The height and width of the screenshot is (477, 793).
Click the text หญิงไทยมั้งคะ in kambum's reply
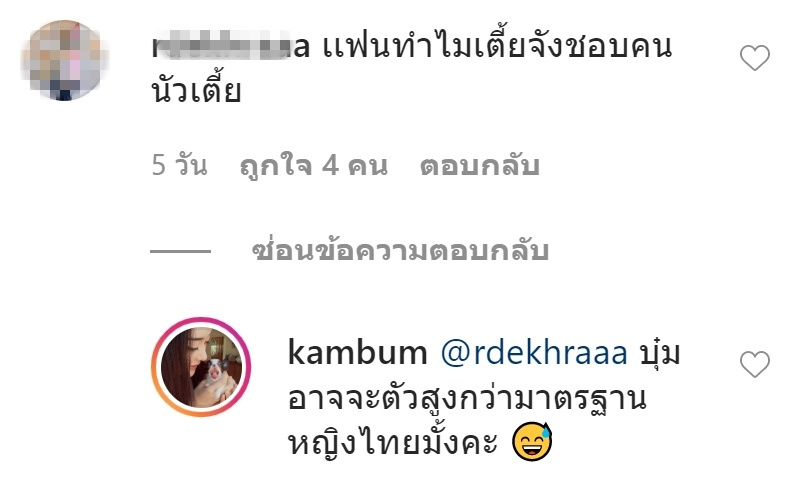click(x=393, y=442)
